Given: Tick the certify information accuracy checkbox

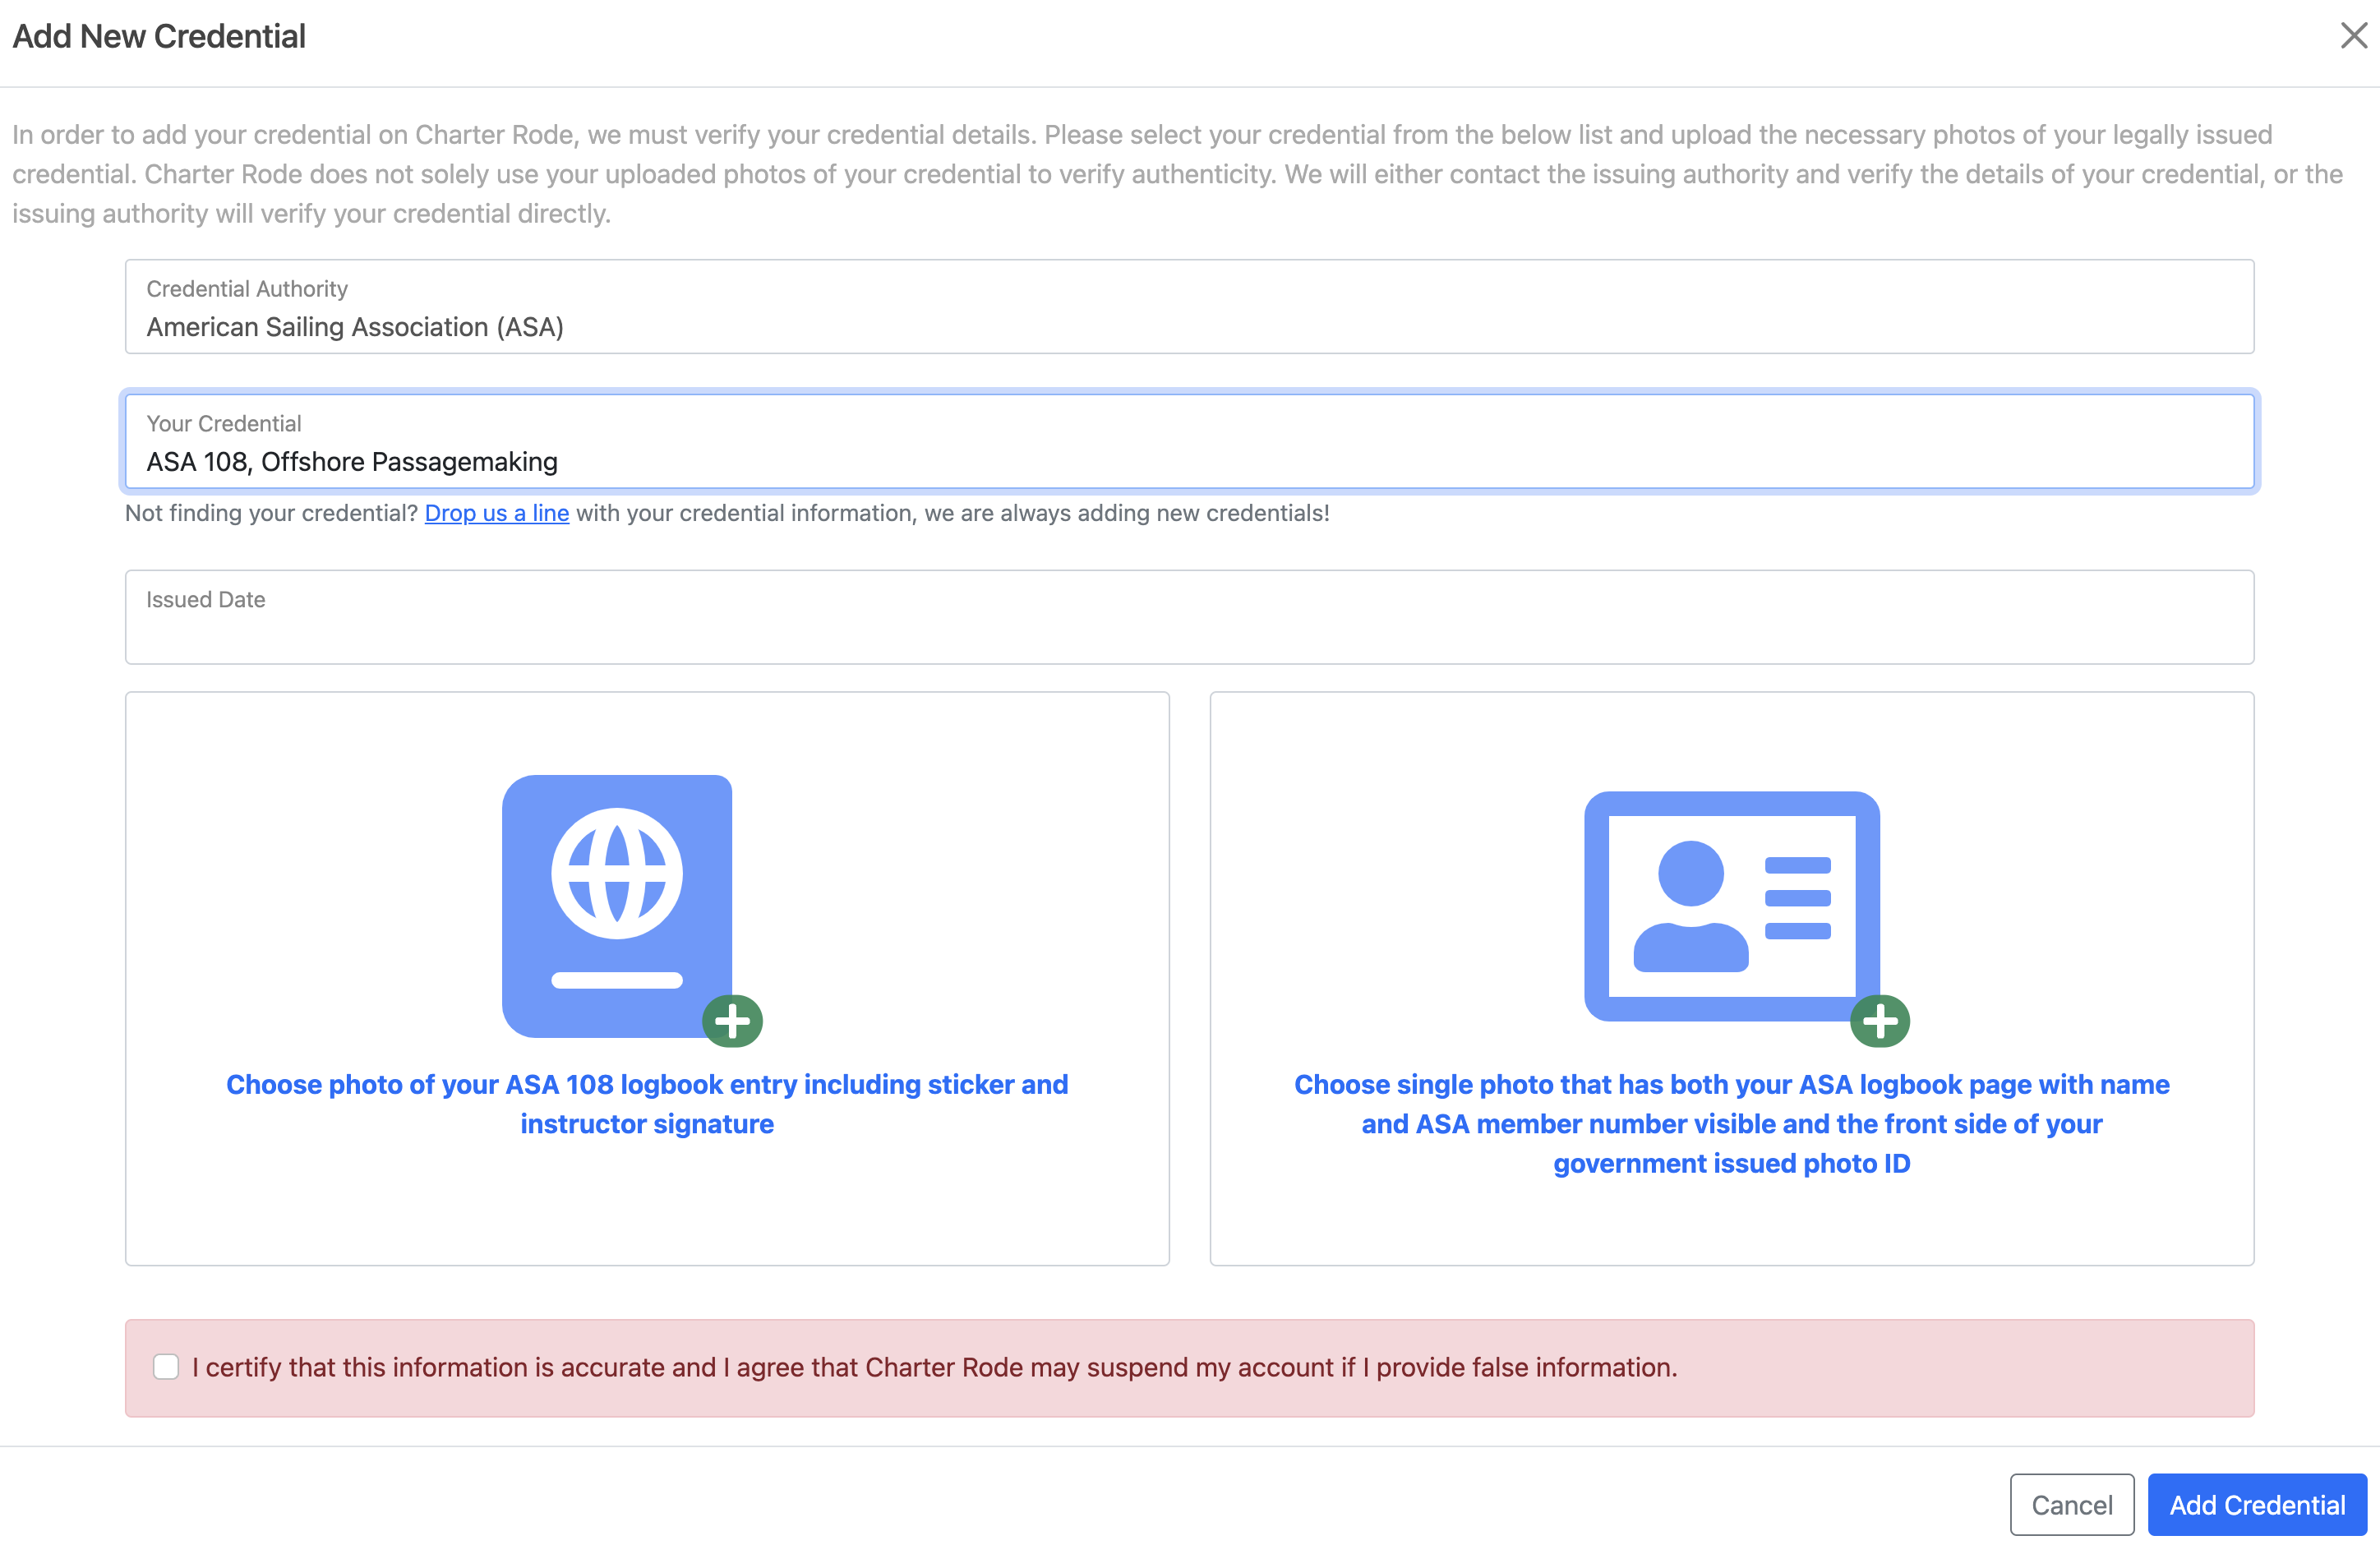Looking at the screenshot, I should (x=166, y=1367).
